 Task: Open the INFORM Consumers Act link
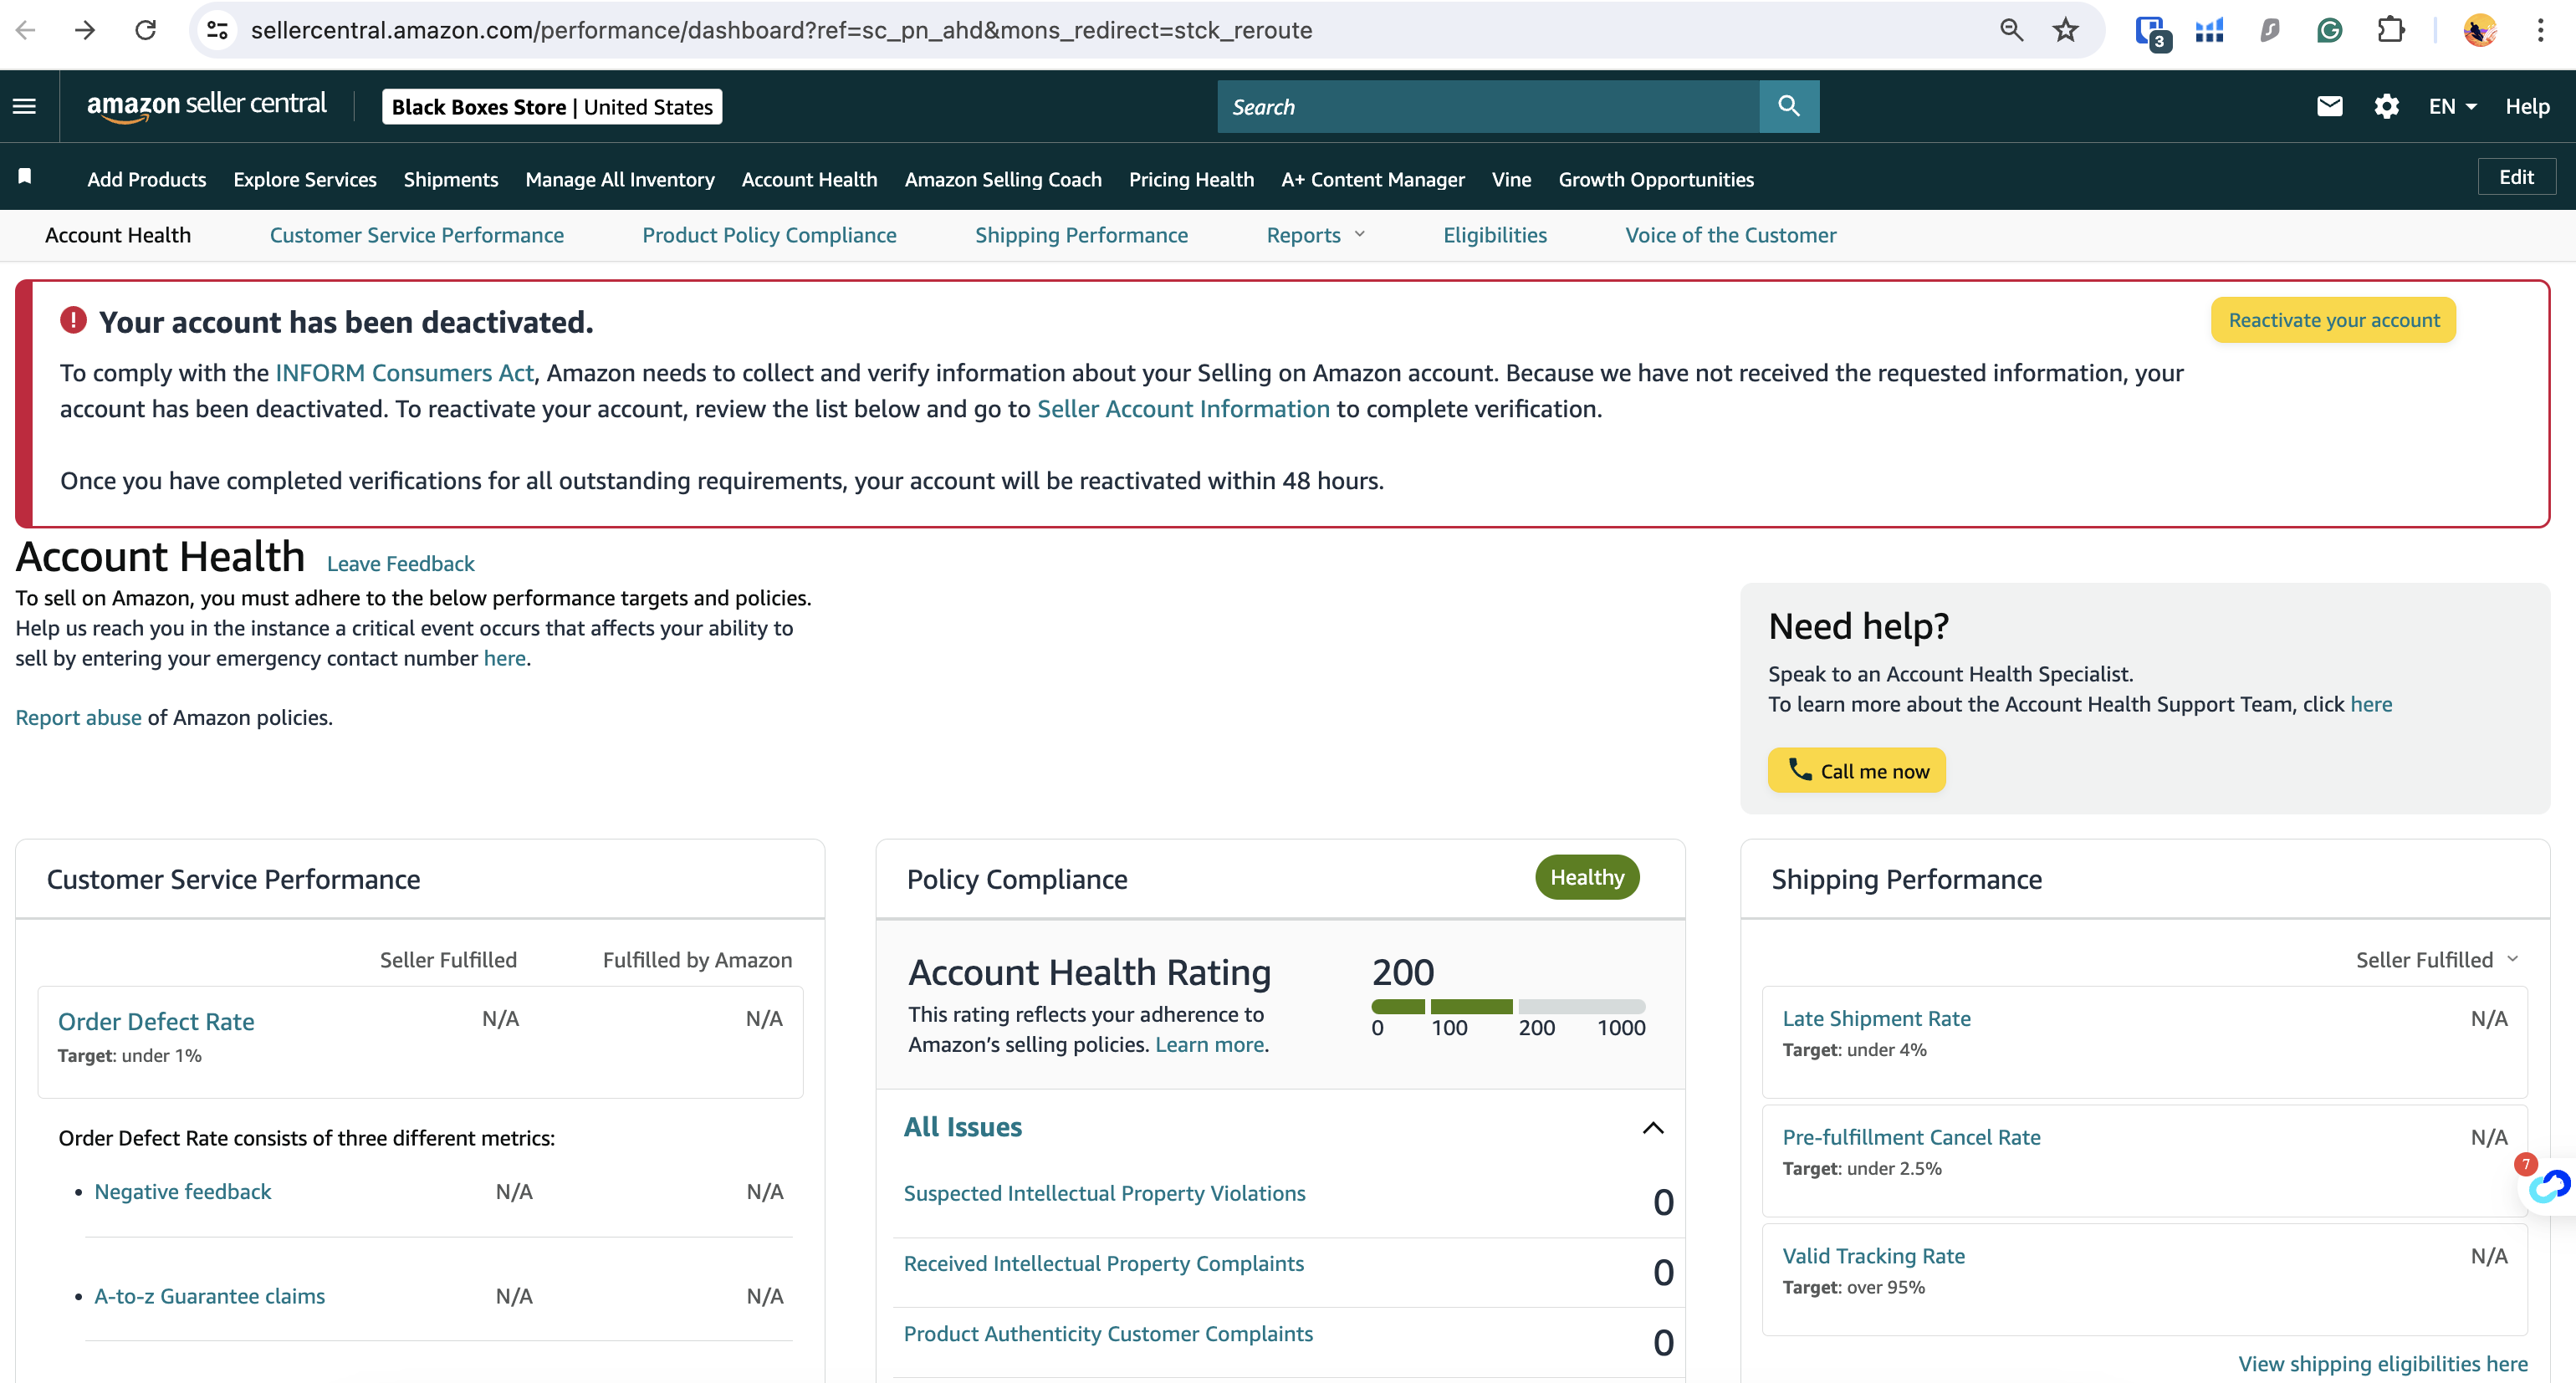pyautogui.click(x=405, y=373)
